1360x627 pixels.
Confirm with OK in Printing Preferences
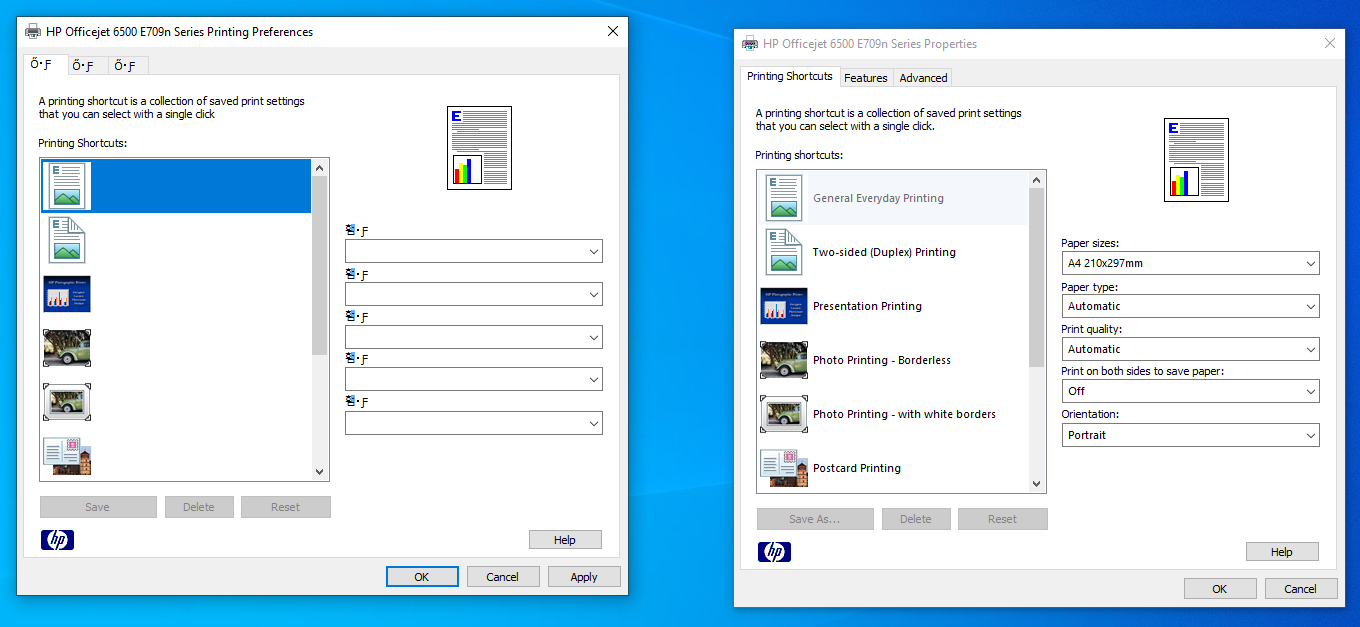422,577
